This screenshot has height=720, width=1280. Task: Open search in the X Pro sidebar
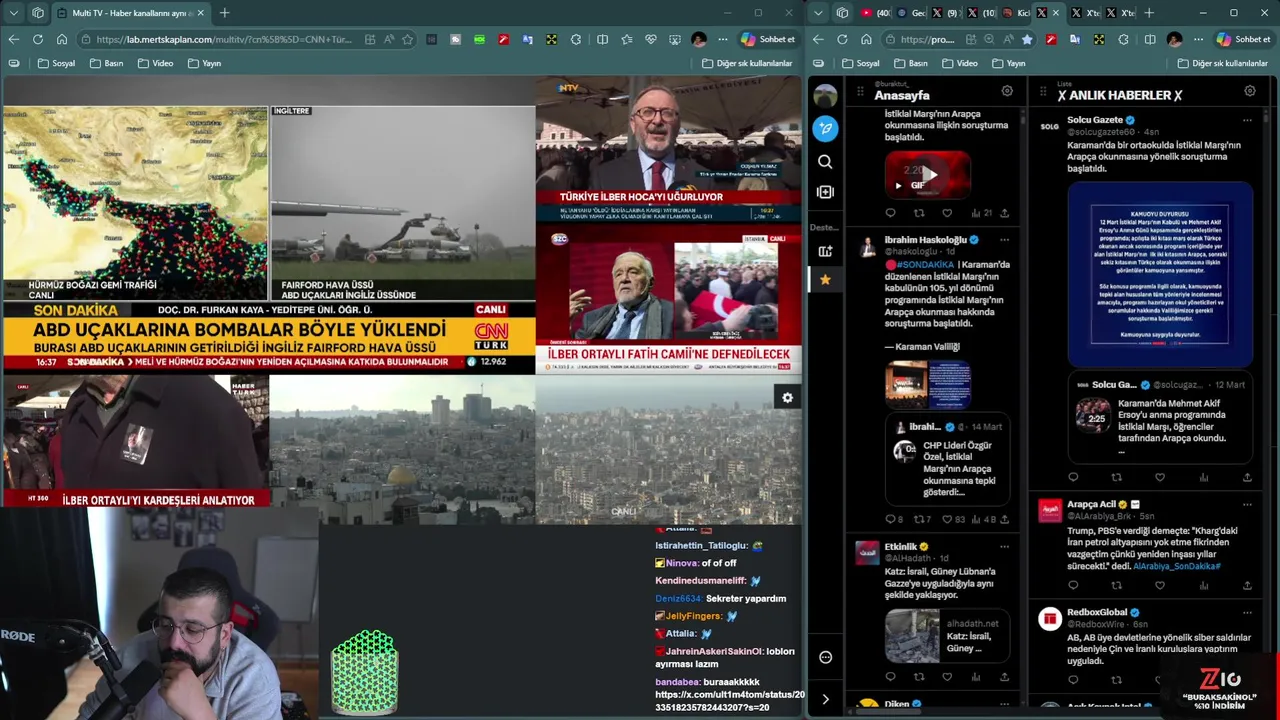click(825, 162)
